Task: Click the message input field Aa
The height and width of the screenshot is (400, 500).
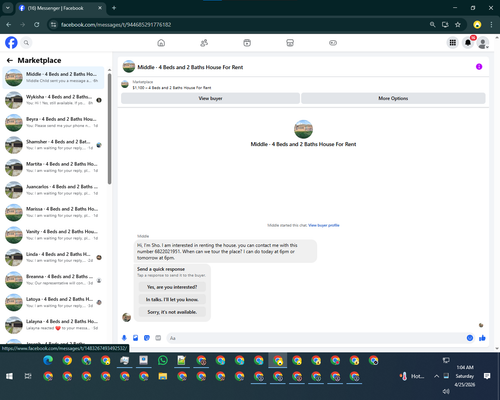Action: pos(317,338)
